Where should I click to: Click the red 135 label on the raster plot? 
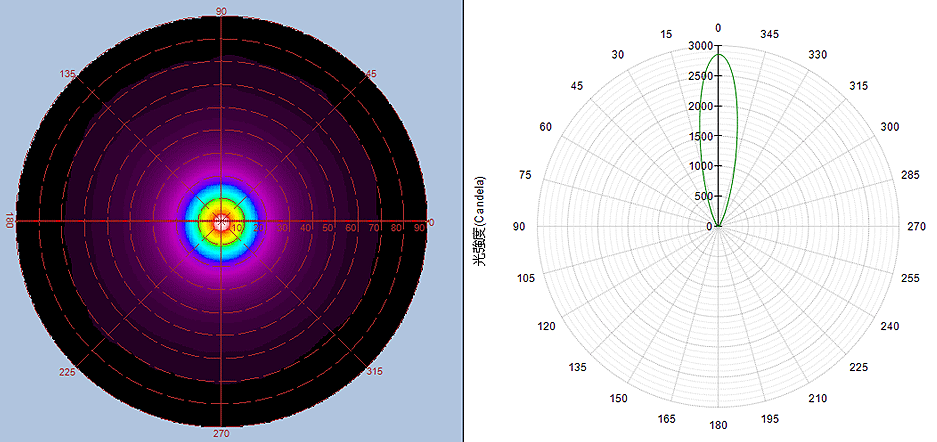coord(68,74)
